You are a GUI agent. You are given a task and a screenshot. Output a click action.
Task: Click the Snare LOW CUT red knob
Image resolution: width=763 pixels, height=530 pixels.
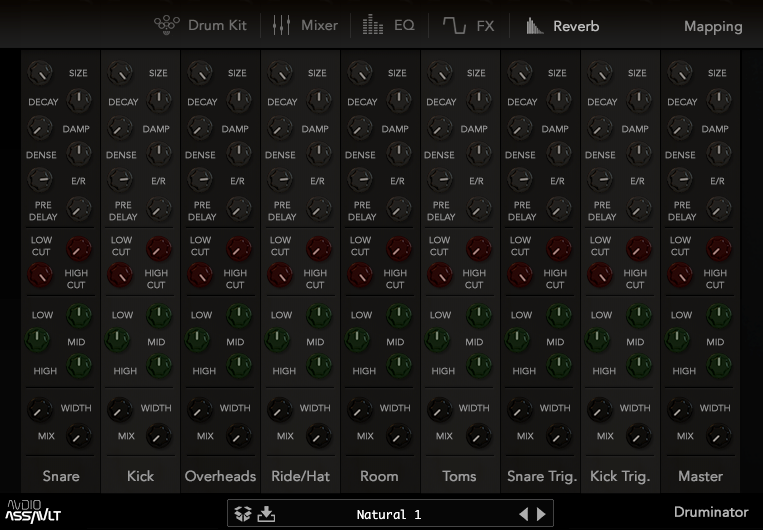coord(78,249)
